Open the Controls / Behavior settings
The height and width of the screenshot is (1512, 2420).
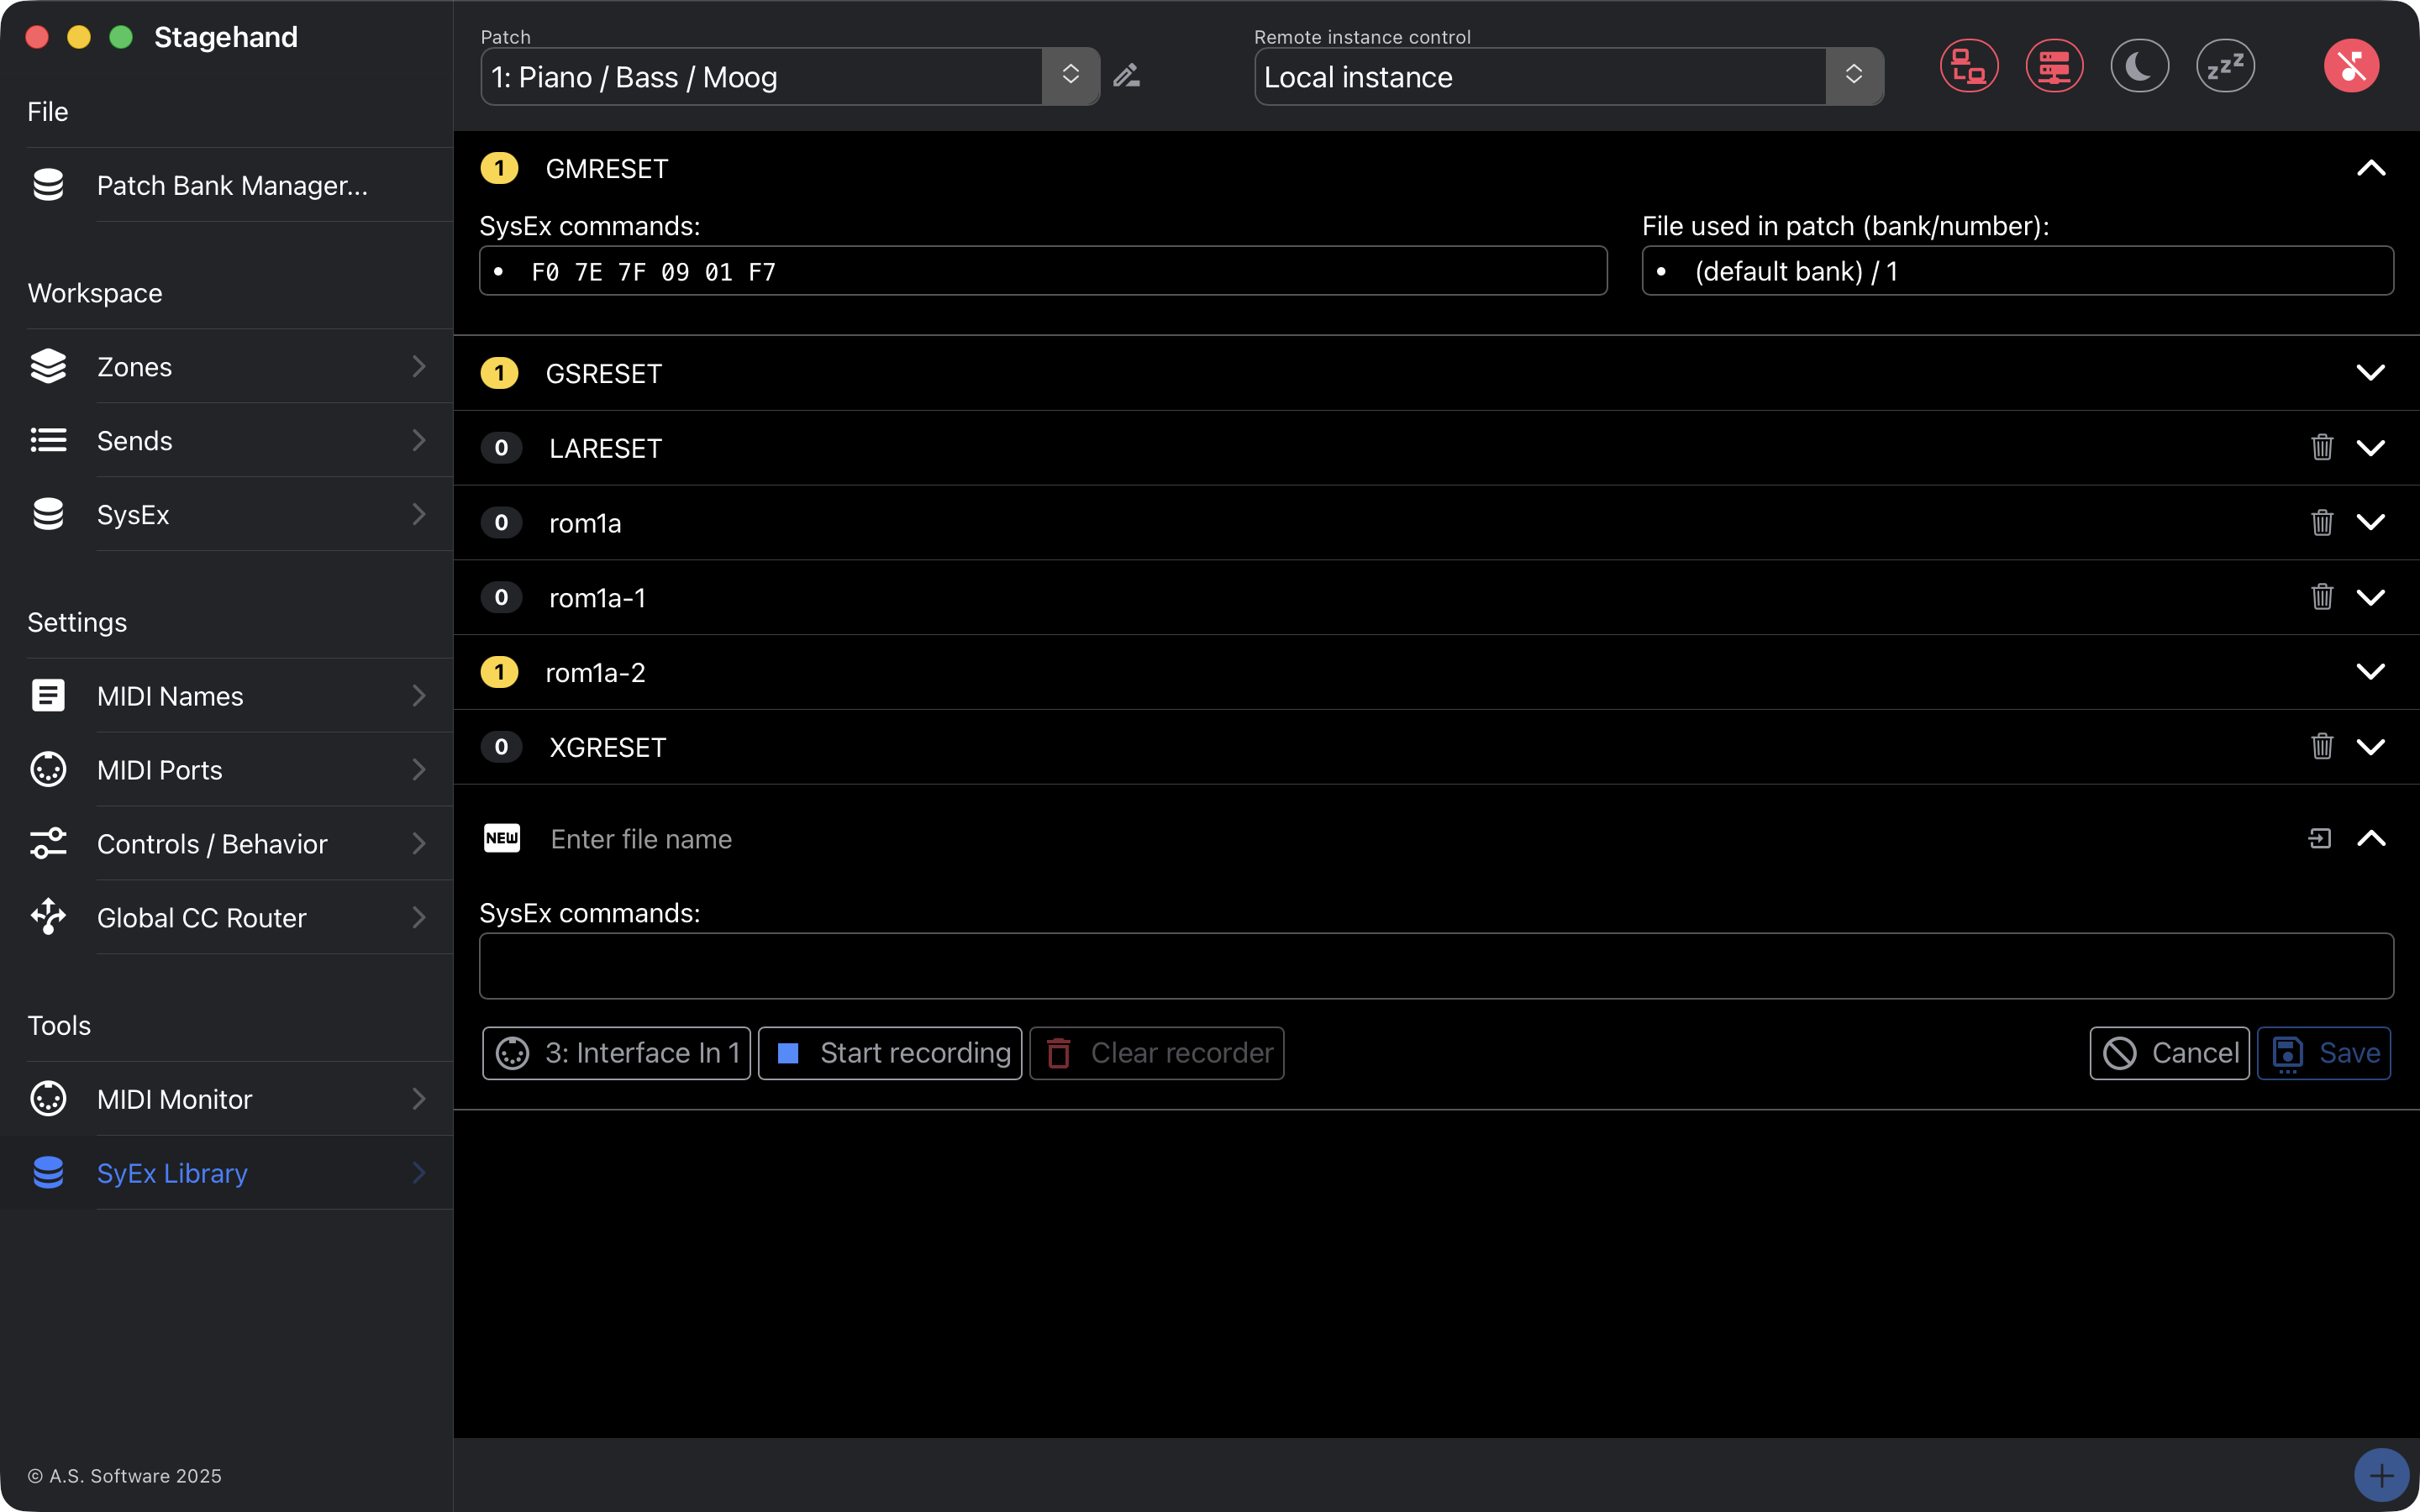click(x=228, y=843)
